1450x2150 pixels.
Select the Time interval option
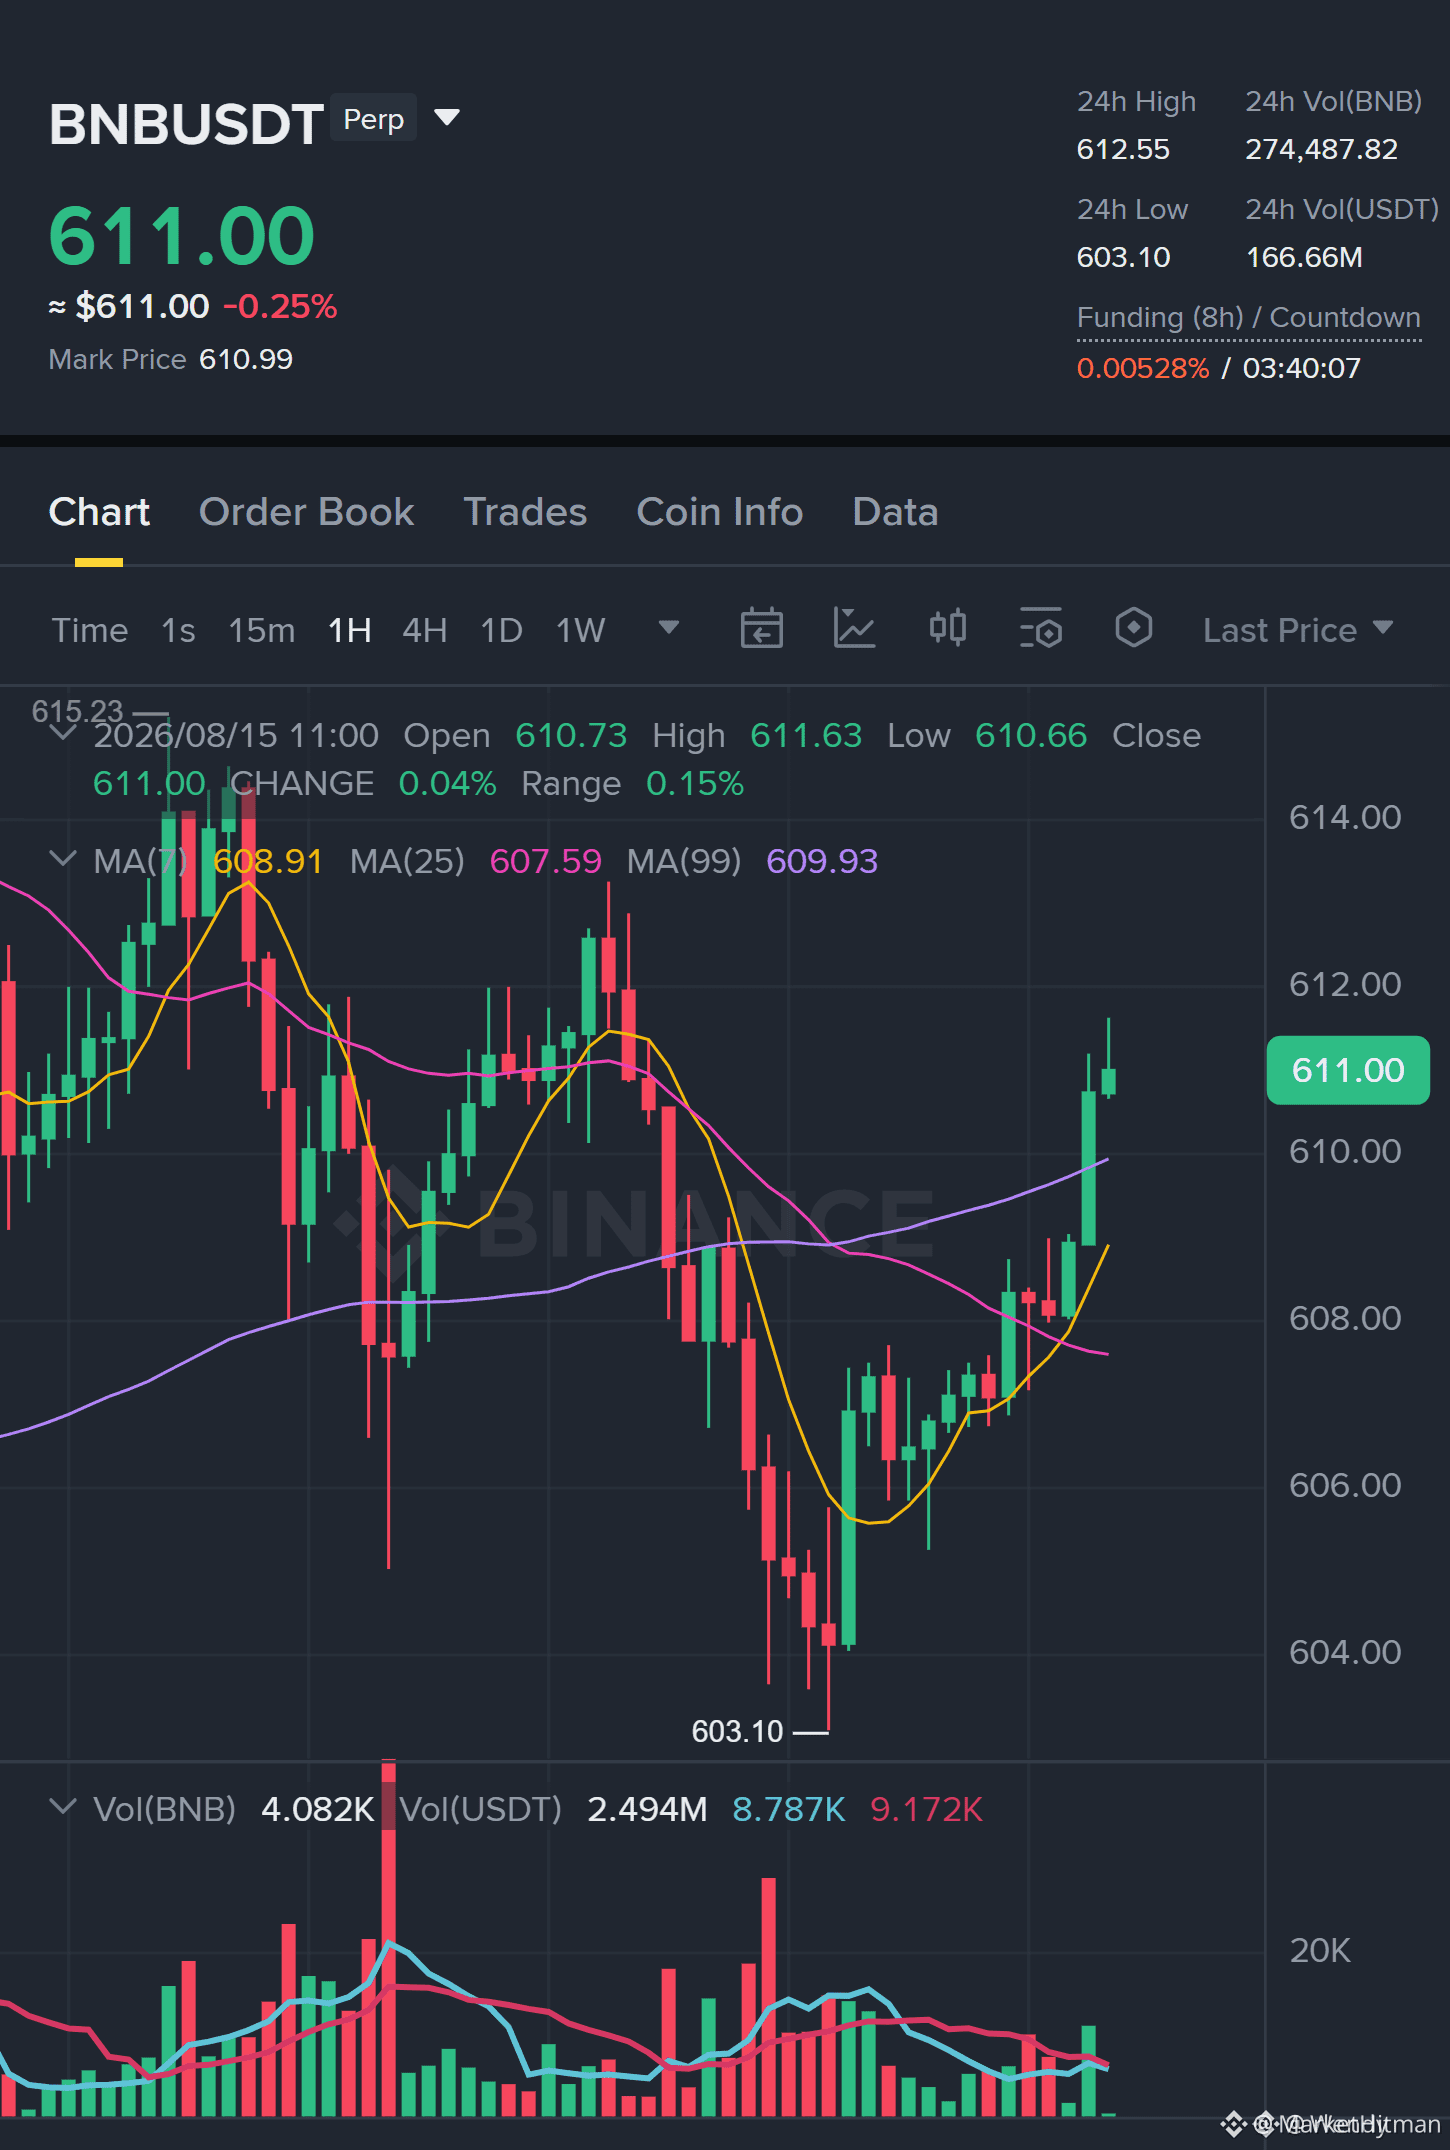(x=90, y=630)
